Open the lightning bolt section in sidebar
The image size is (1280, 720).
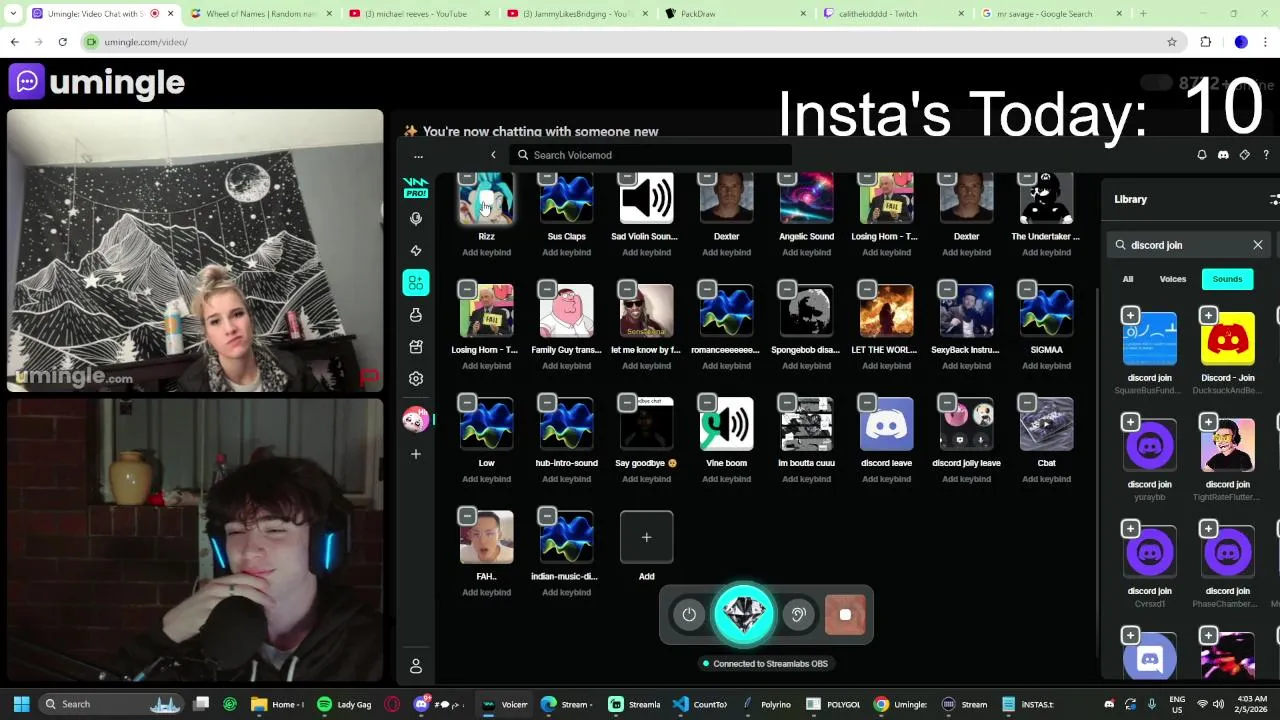(x=416, y=251)
